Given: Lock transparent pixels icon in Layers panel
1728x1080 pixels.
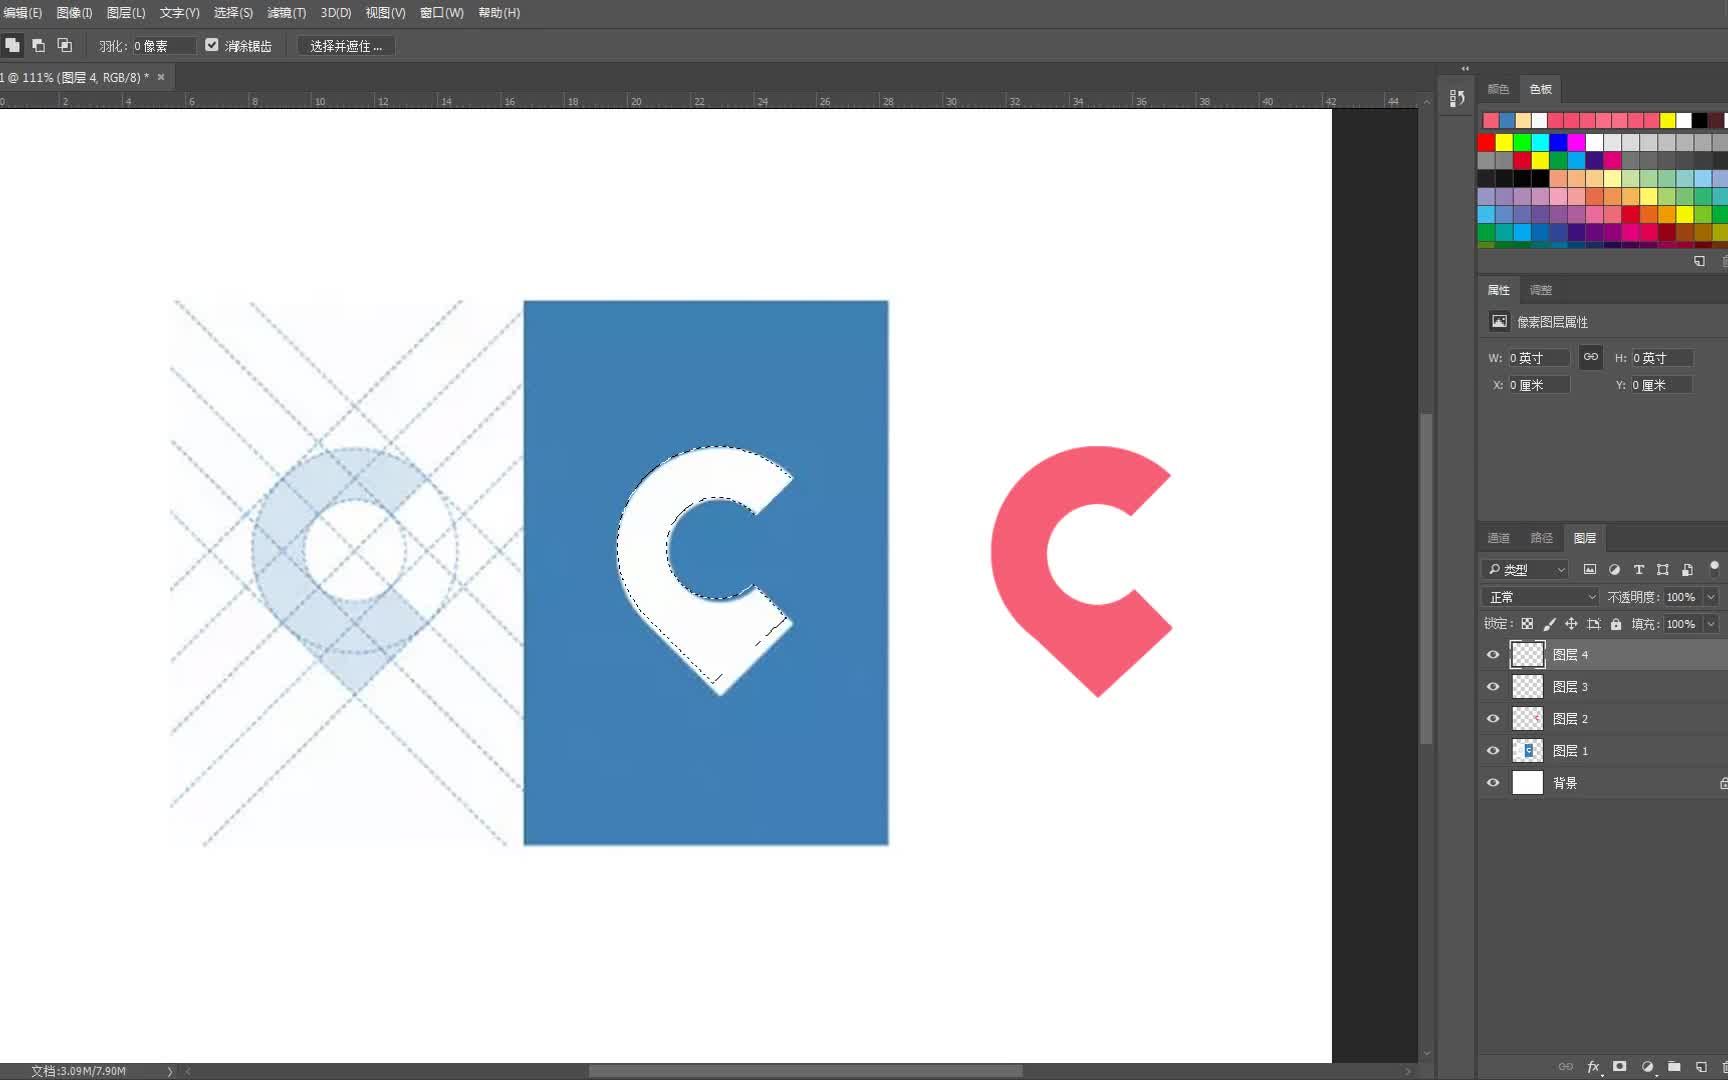Looking at the screenshot, I should [x=1527, y=624].
